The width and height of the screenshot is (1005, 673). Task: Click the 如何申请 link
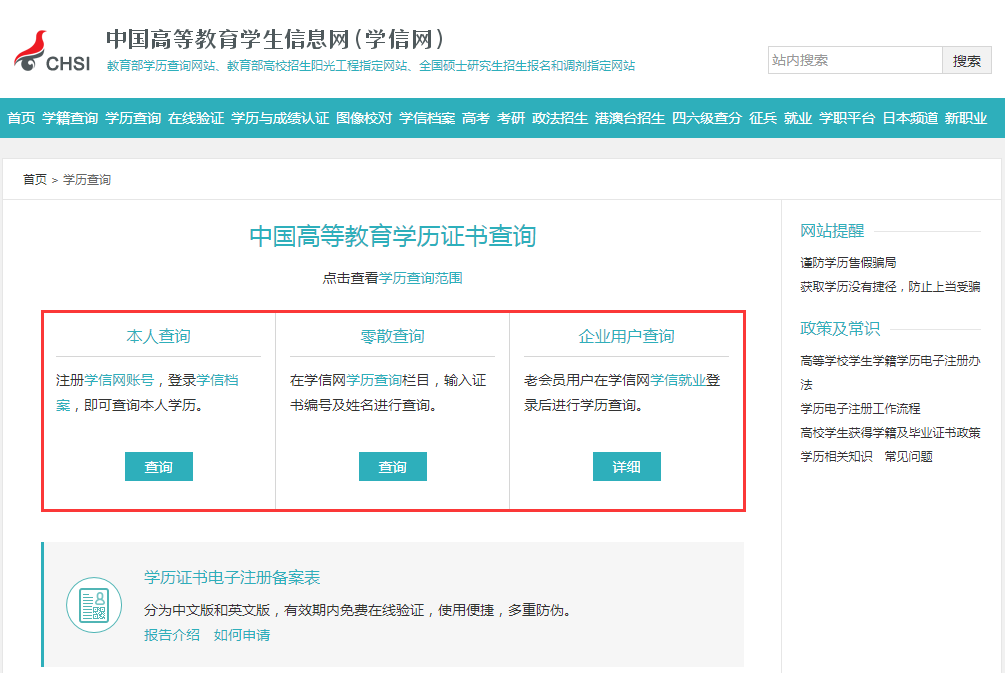click(x=241, y=635)
